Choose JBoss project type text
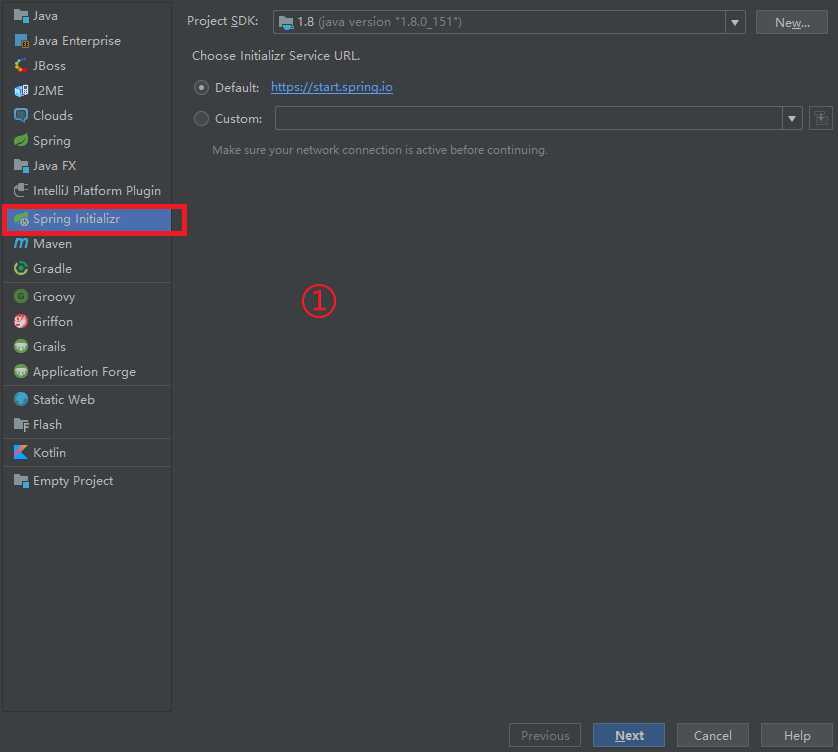The width and height of the screenshot is (838, 752). (49, 66)
